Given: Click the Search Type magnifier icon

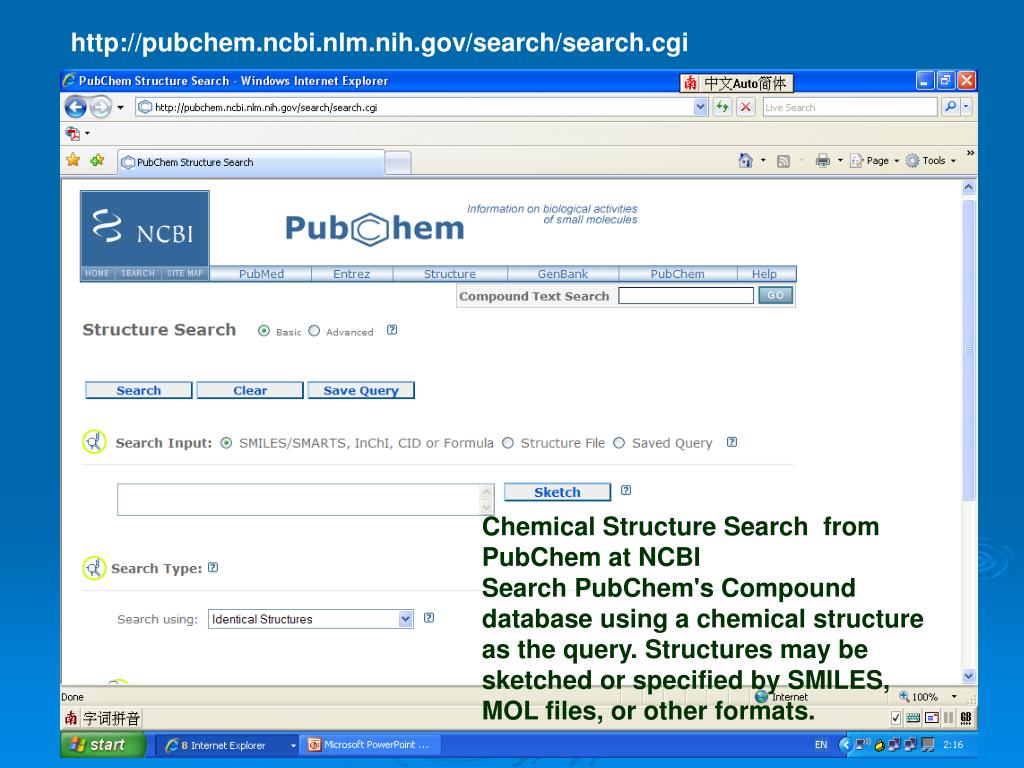Looking at the screenshot, I should pos(94,568).
